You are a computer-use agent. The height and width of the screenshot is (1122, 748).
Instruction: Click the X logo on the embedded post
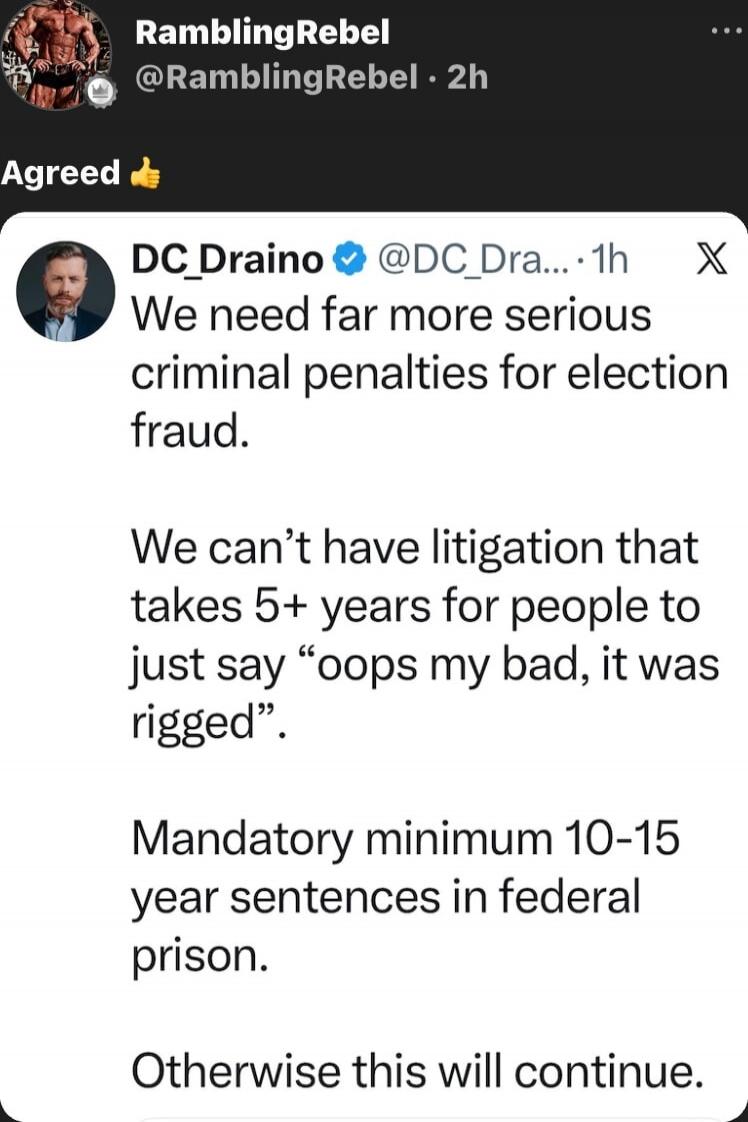(x=714, y=258)
